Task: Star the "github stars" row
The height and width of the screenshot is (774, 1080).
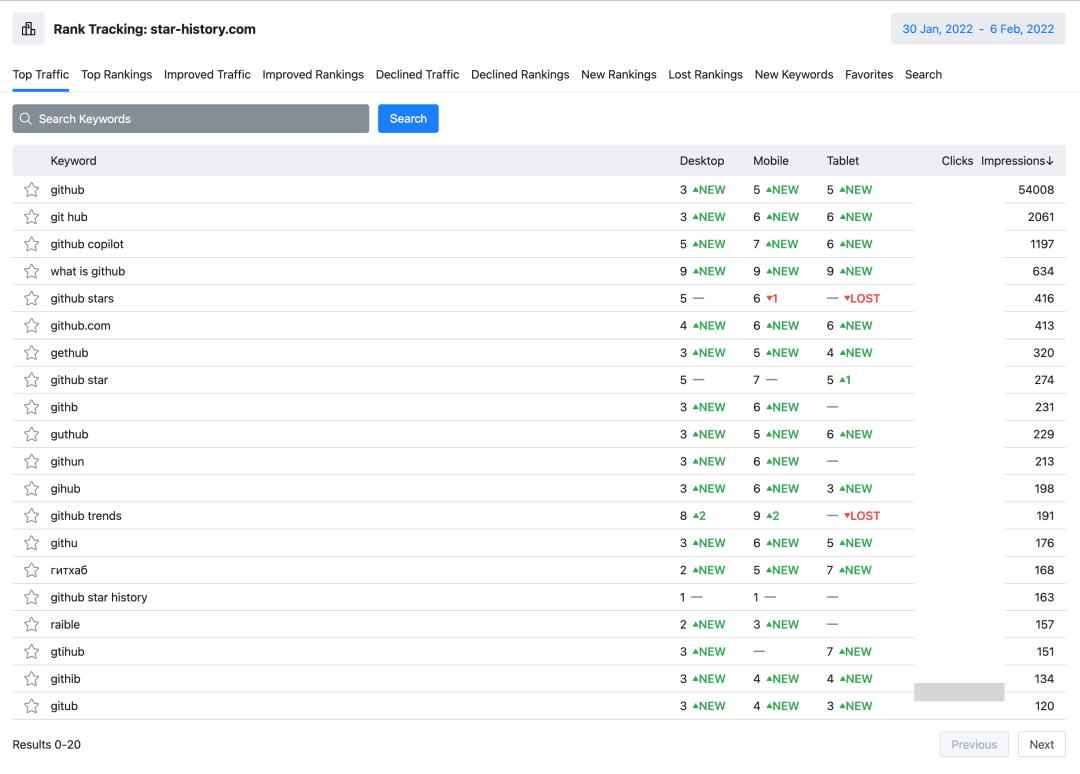Action: coord(31,299)
